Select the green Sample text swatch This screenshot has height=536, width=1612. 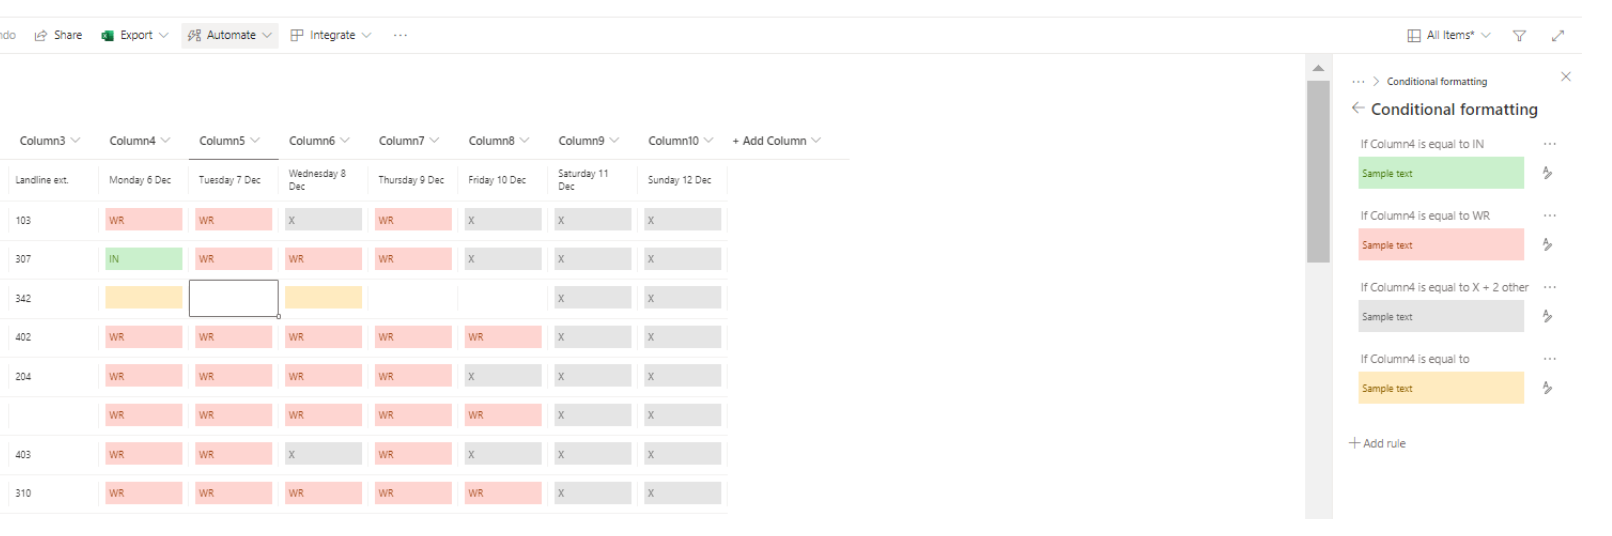[1441, 173]
